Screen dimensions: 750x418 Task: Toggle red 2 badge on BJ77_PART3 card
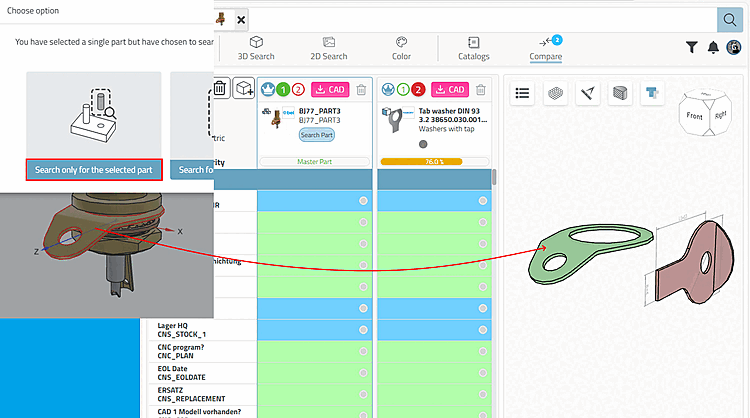pyautogui.click(x=298, y=89)
